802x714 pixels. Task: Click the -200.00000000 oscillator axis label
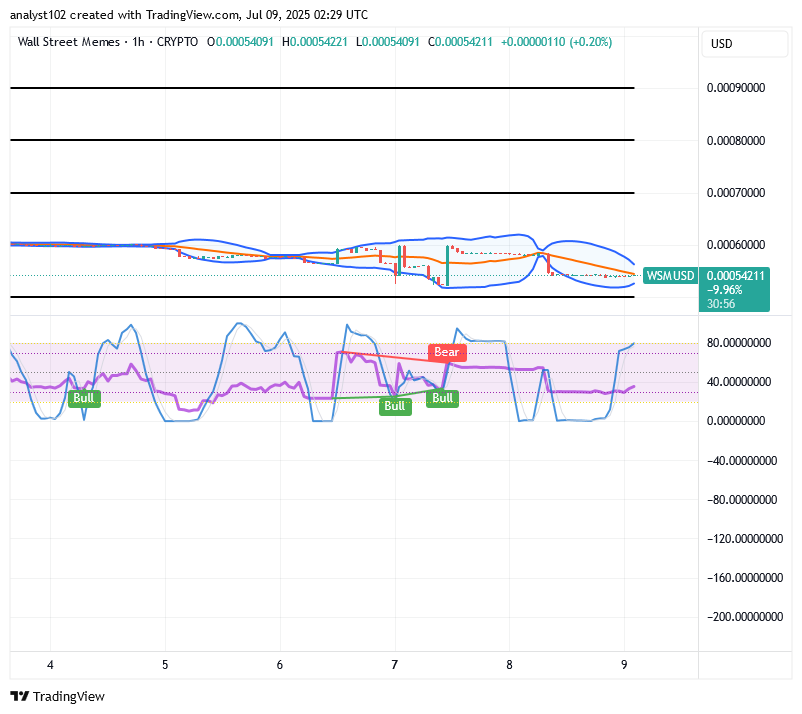pyautogui.click(x=745, y=617)
